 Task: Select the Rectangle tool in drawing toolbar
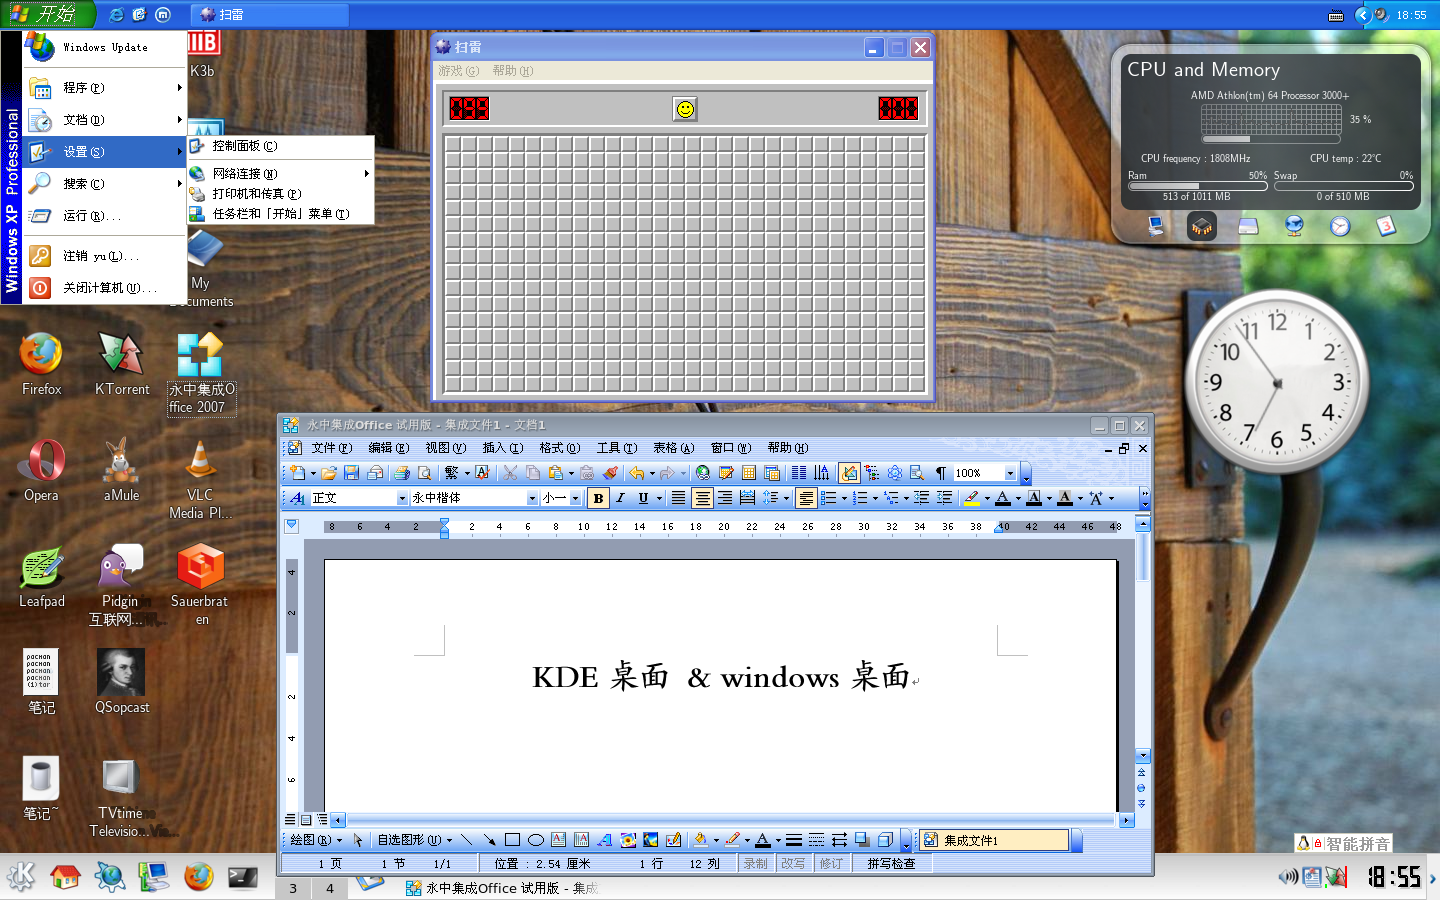pyautogui.click(x=512, y=840)
